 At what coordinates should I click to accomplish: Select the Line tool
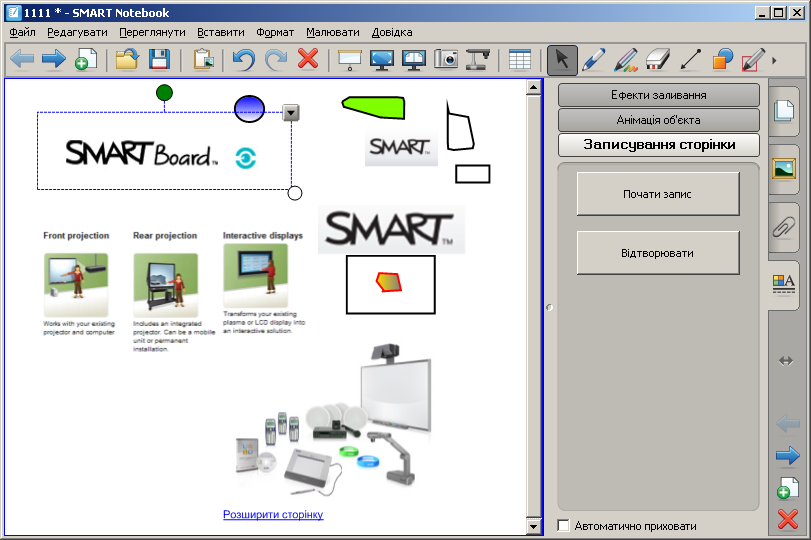690,59
